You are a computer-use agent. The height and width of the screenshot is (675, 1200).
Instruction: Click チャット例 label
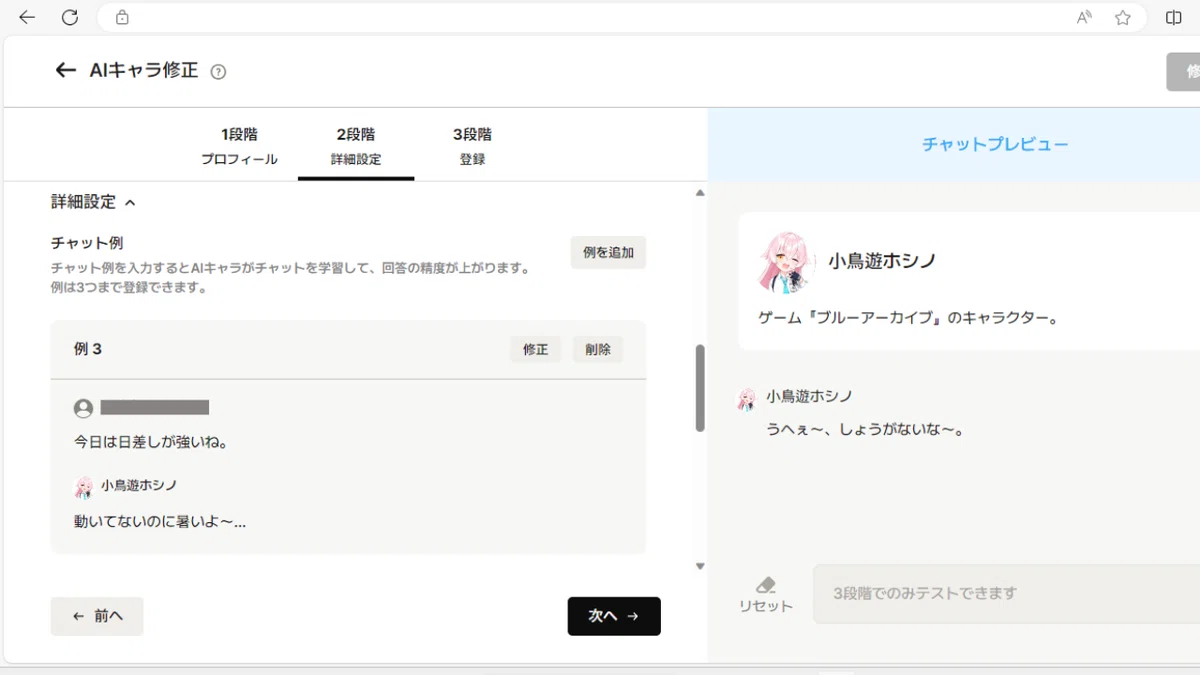coord(87,243)
